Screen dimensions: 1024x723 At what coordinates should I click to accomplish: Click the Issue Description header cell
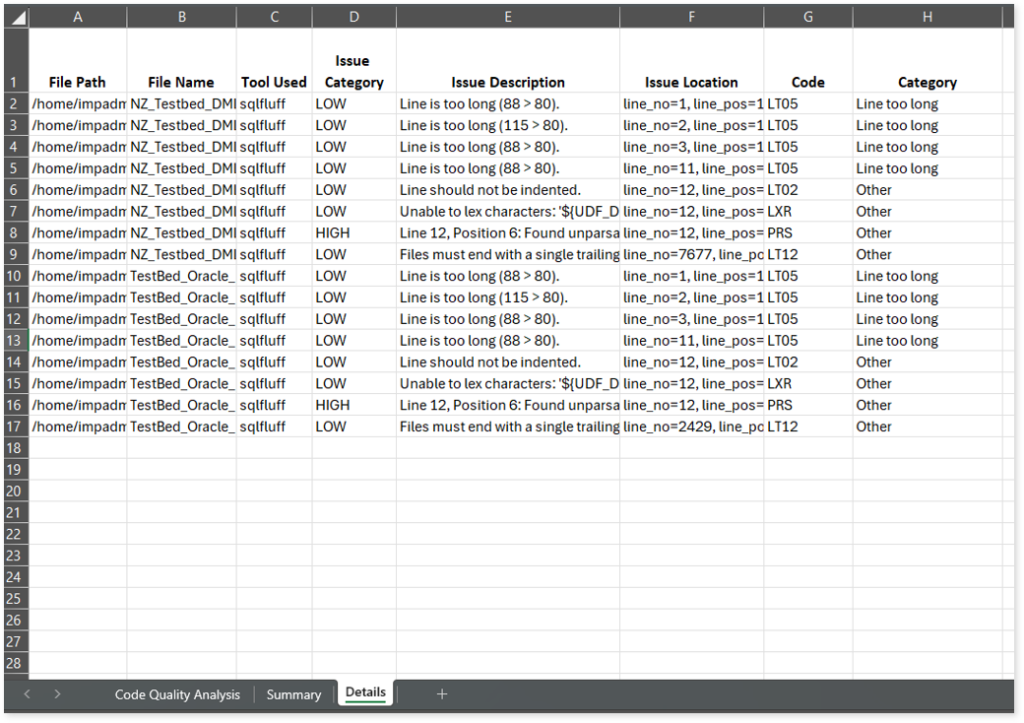508,82
